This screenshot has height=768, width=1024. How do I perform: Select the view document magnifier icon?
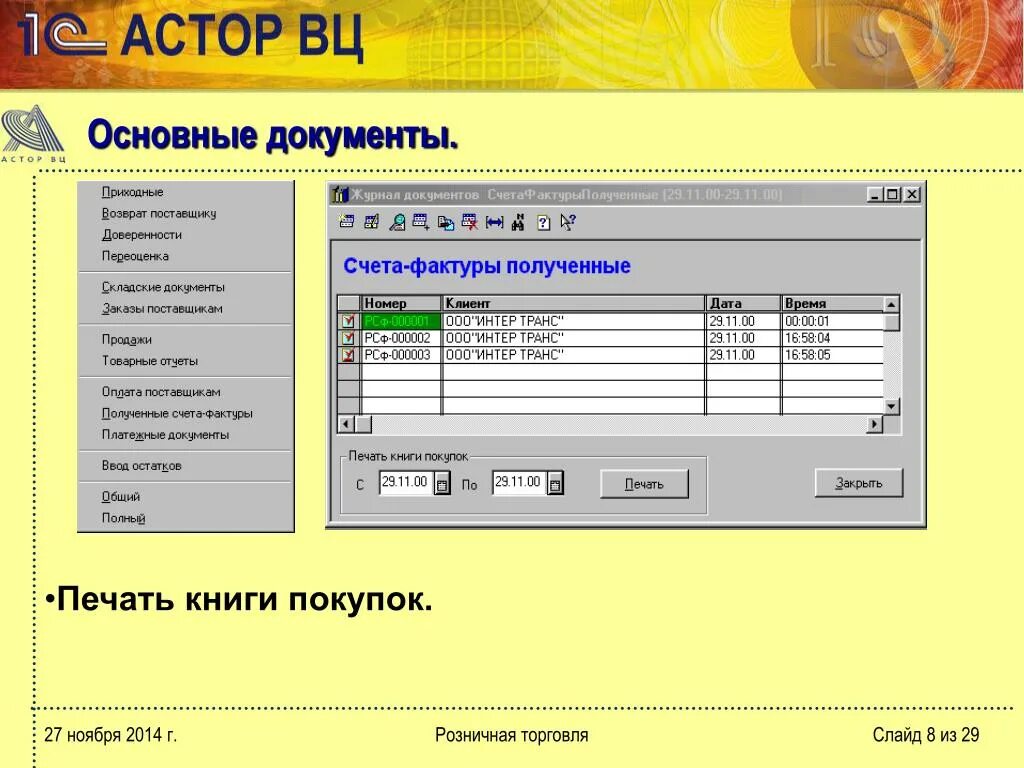[396, 223]
